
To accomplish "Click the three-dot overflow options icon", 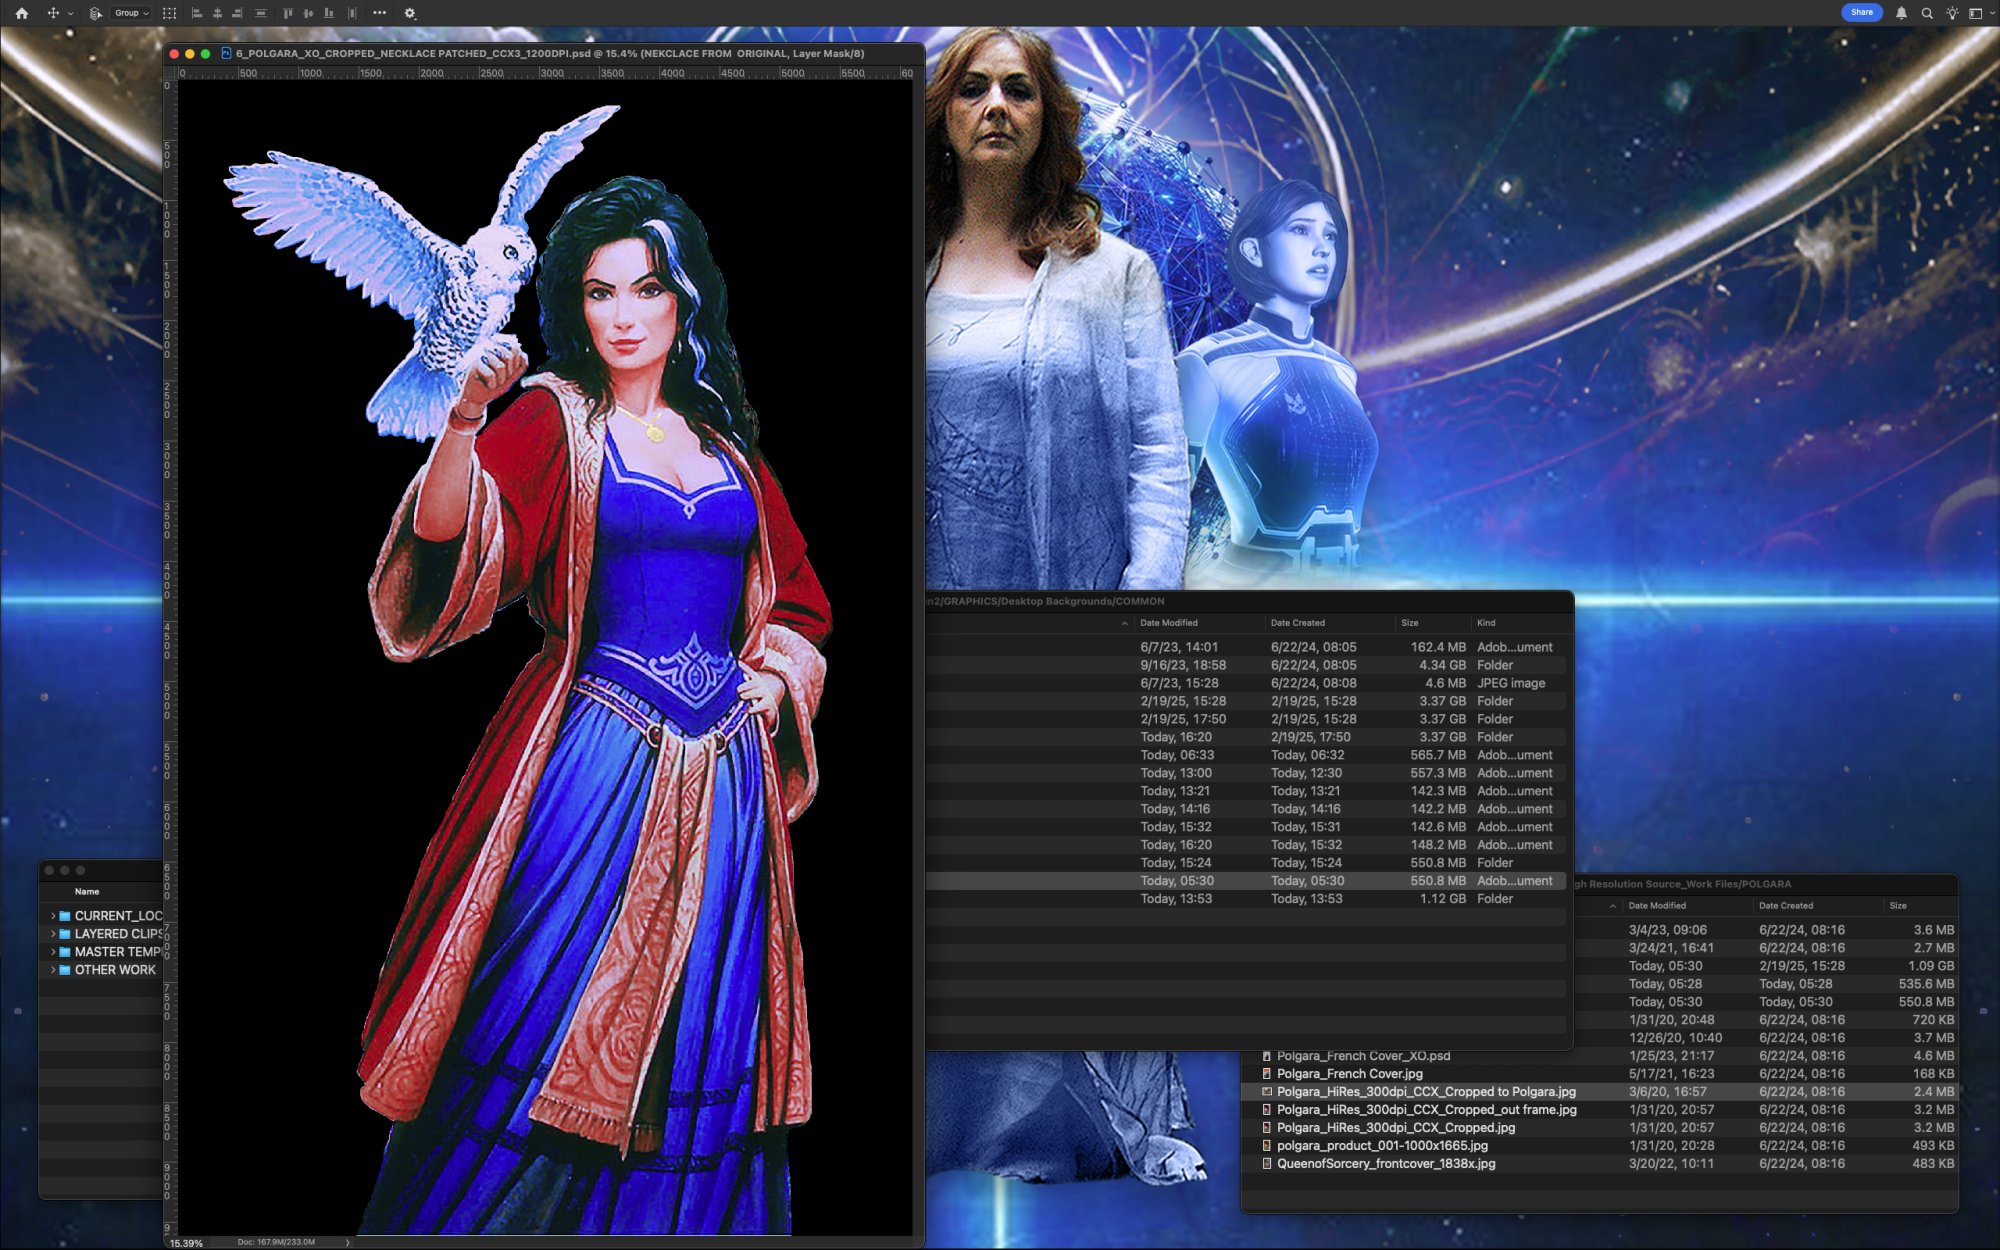I will click(379, 13).
